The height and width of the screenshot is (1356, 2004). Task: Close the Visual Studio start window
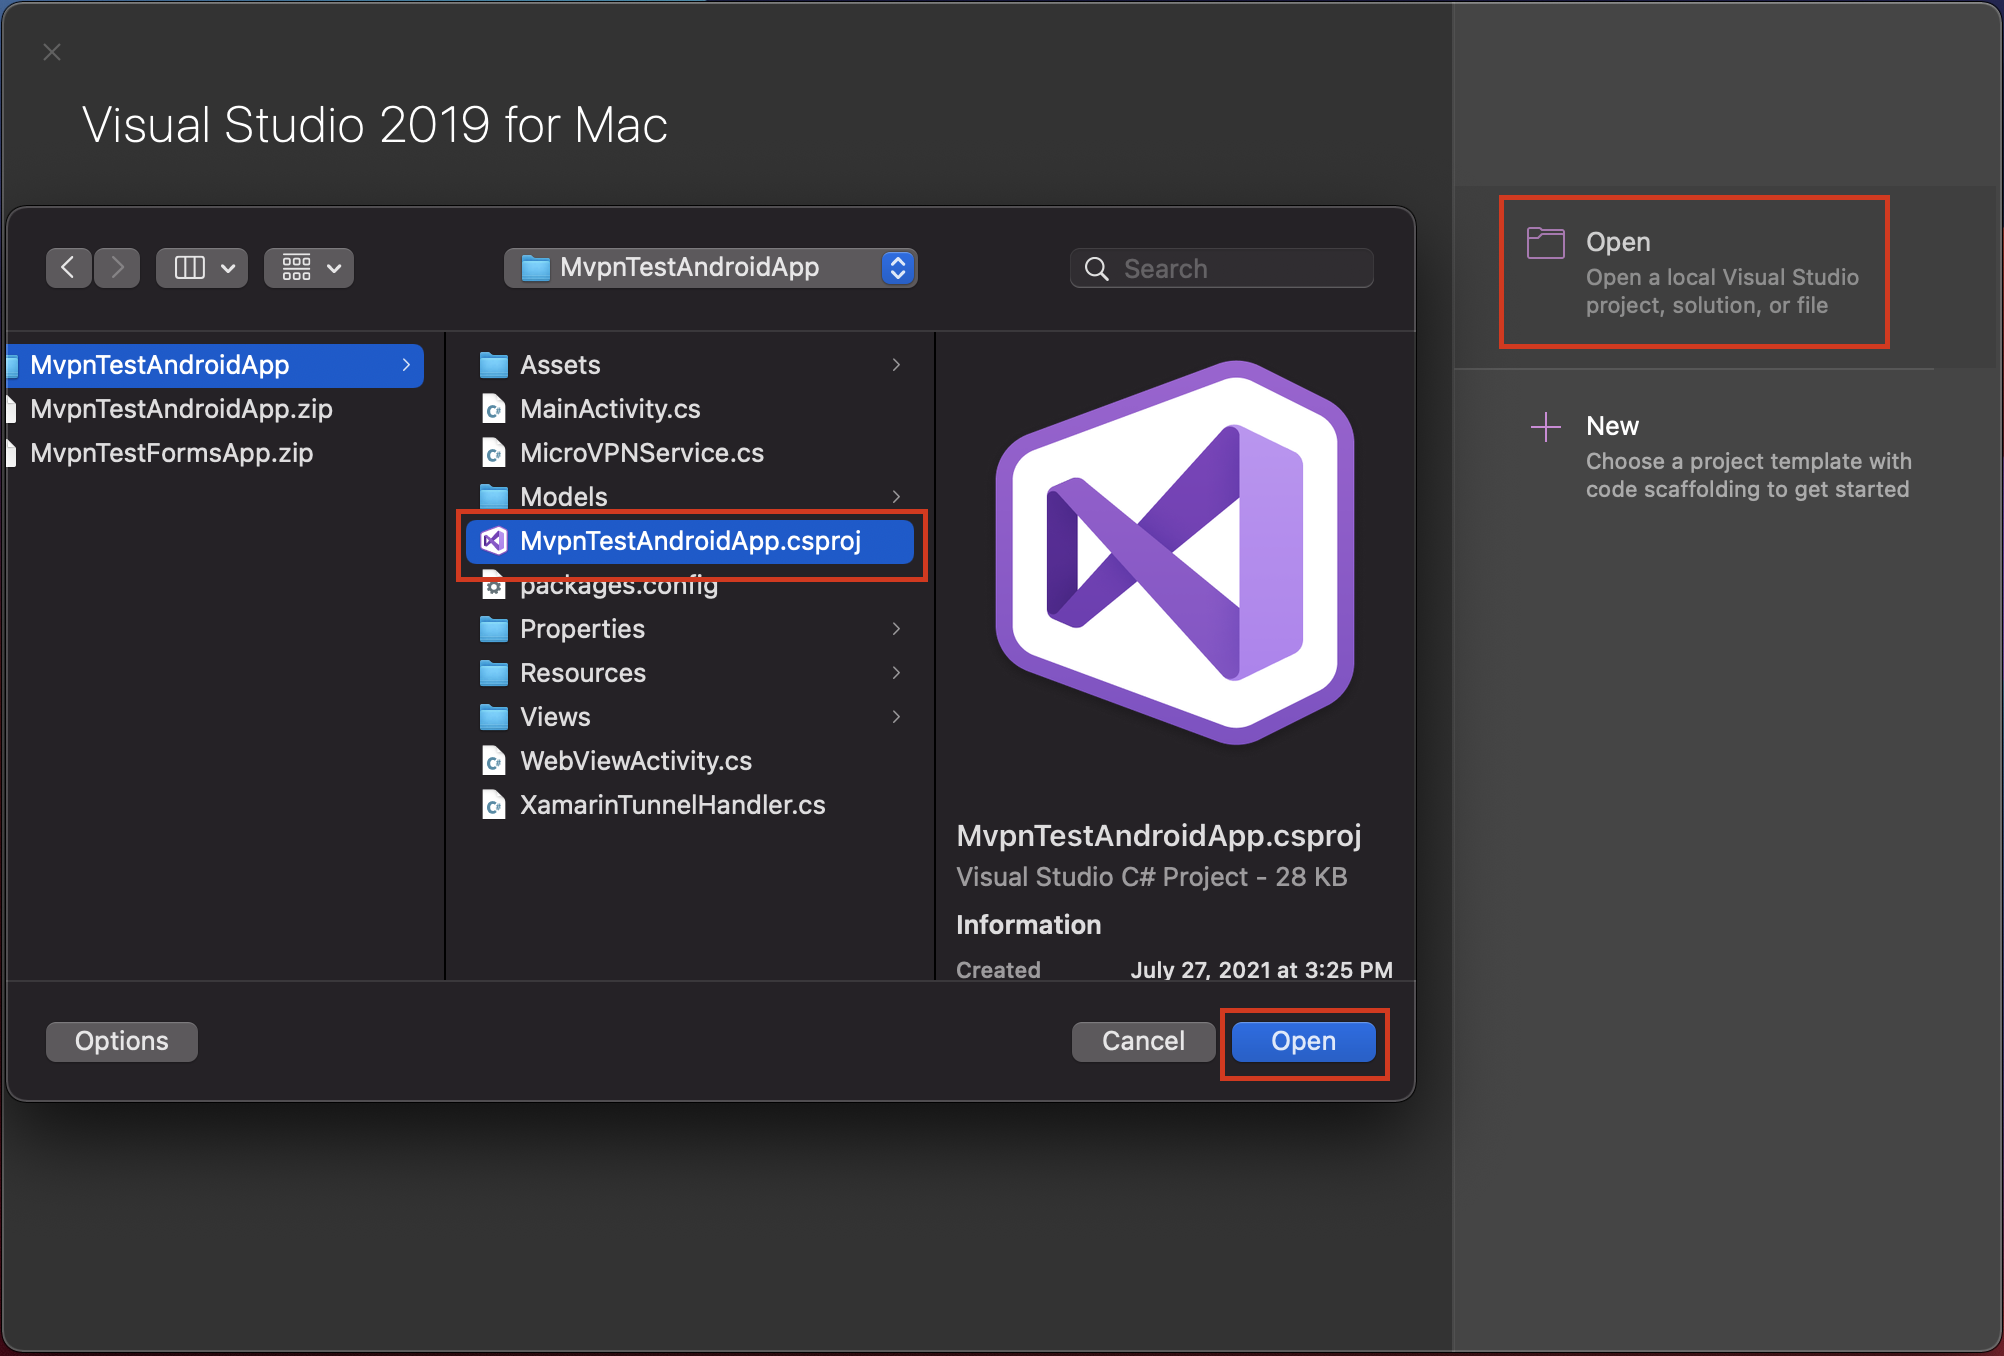coord(52,52)
